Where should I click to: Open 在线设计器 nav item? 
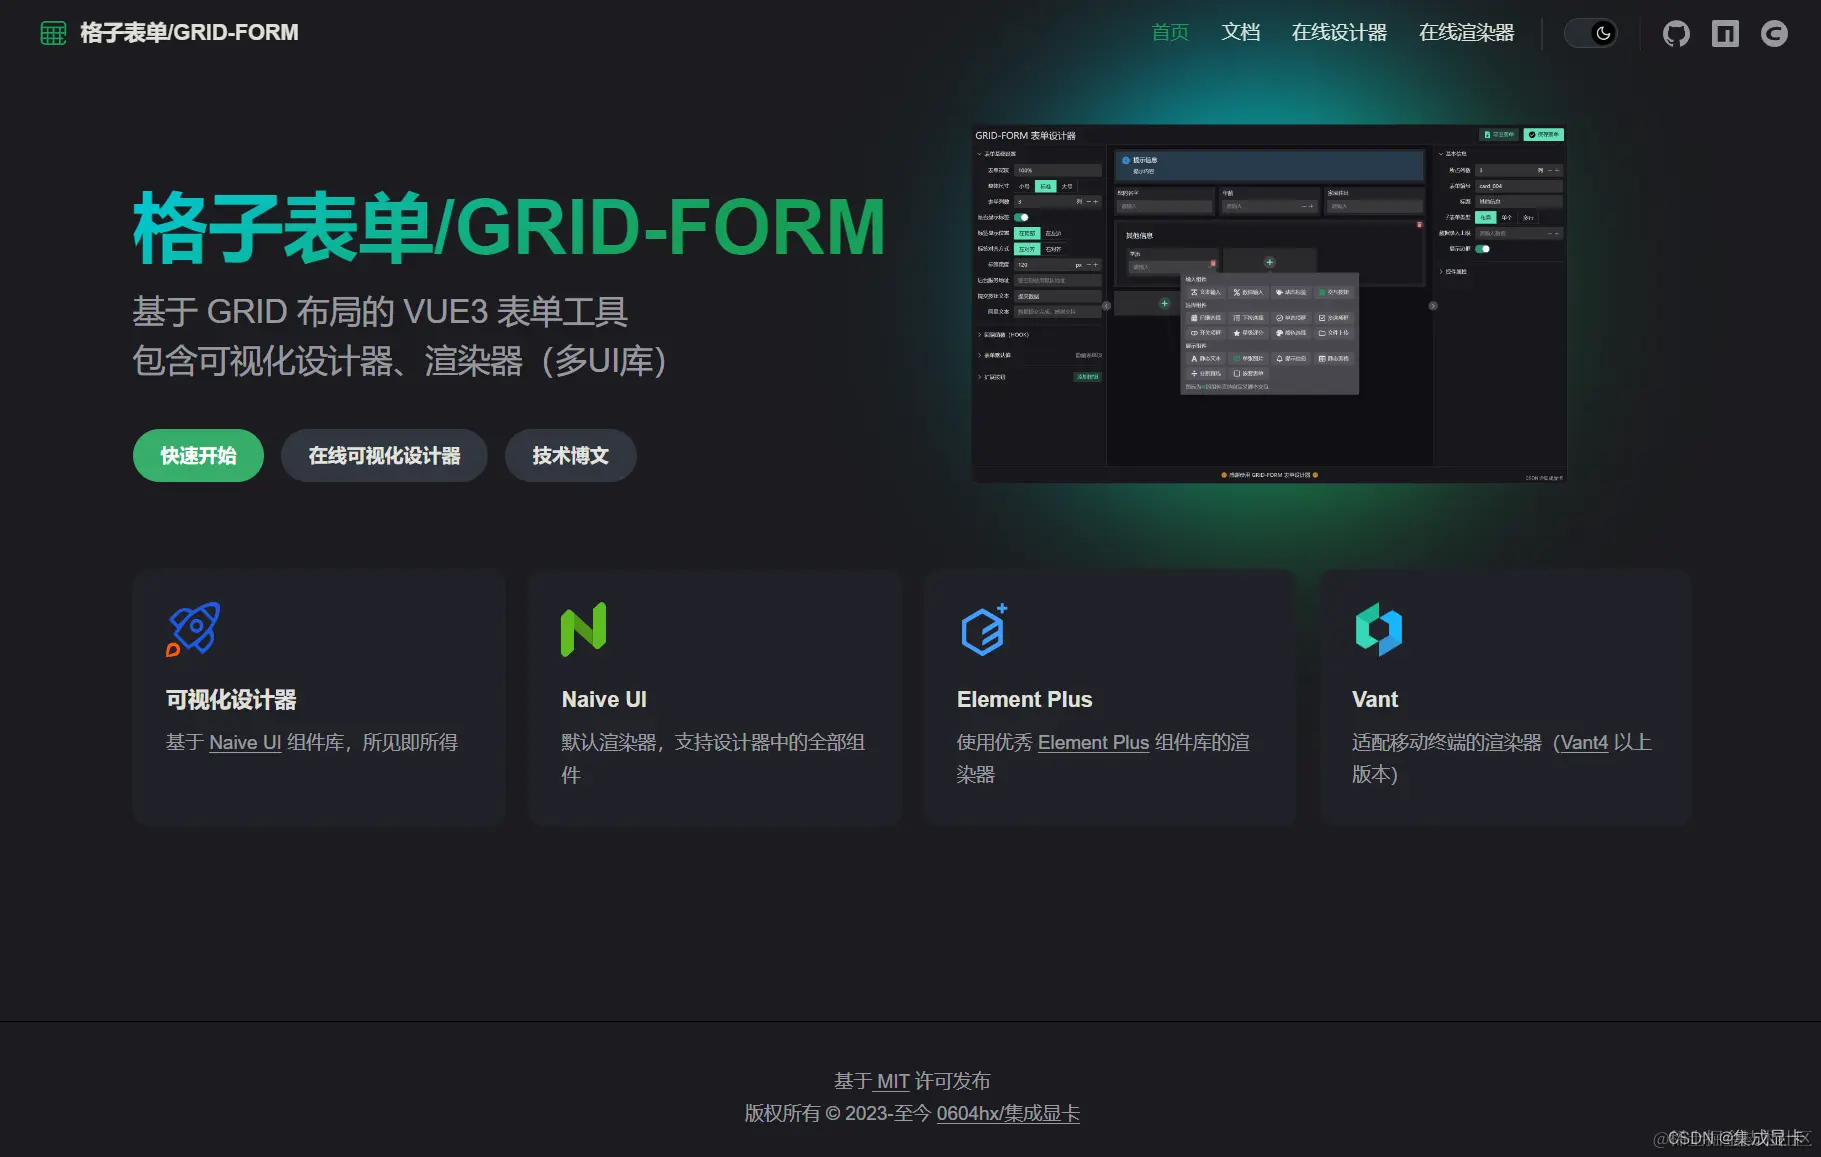(1339, 33)
